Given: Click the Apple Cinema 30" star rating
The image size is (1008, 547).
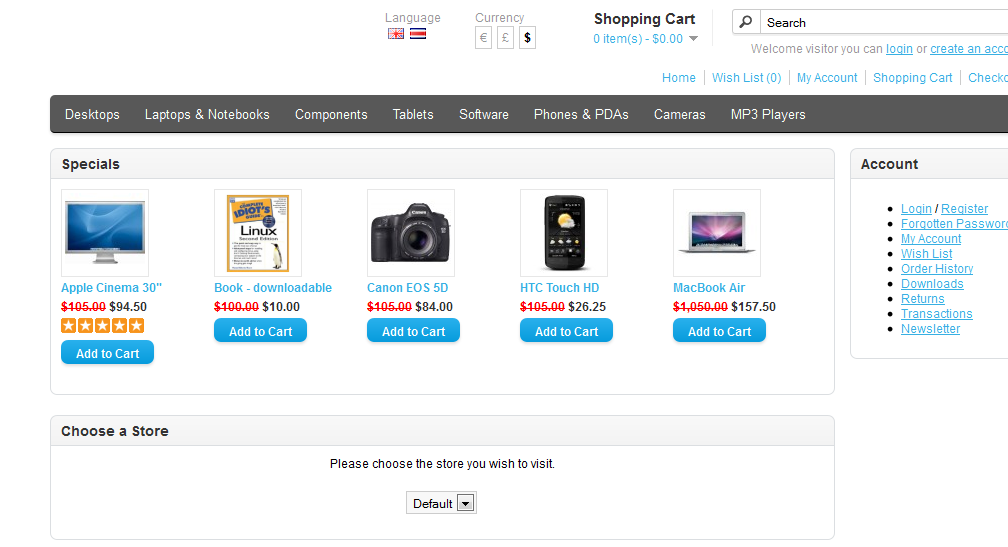Looking at the screenshot, I should pos(103,325).
